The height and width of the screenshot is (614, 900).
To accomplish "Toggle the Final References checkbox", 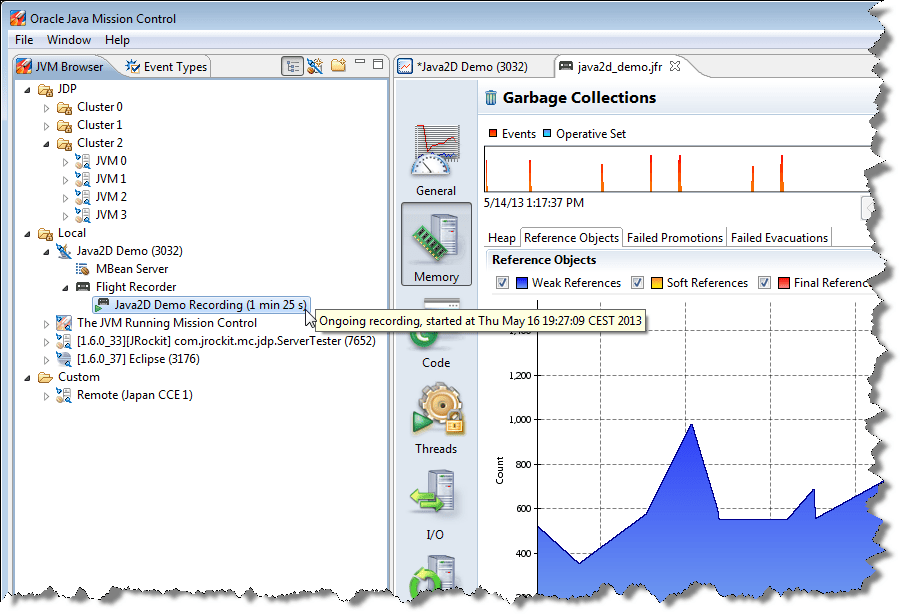I will [766, 283].
